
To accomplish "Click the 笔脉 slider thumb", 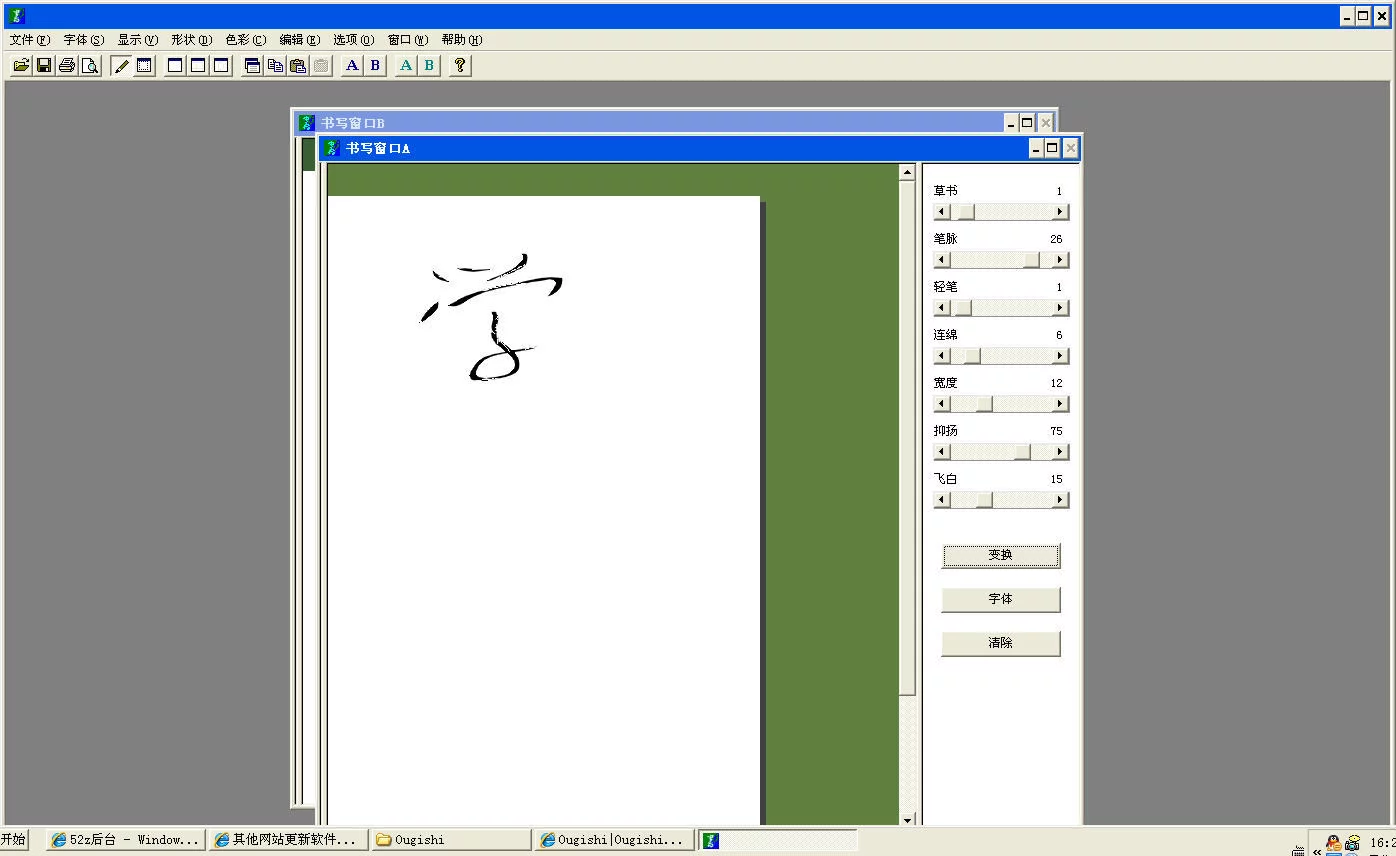I will [x=1031, y=260].
